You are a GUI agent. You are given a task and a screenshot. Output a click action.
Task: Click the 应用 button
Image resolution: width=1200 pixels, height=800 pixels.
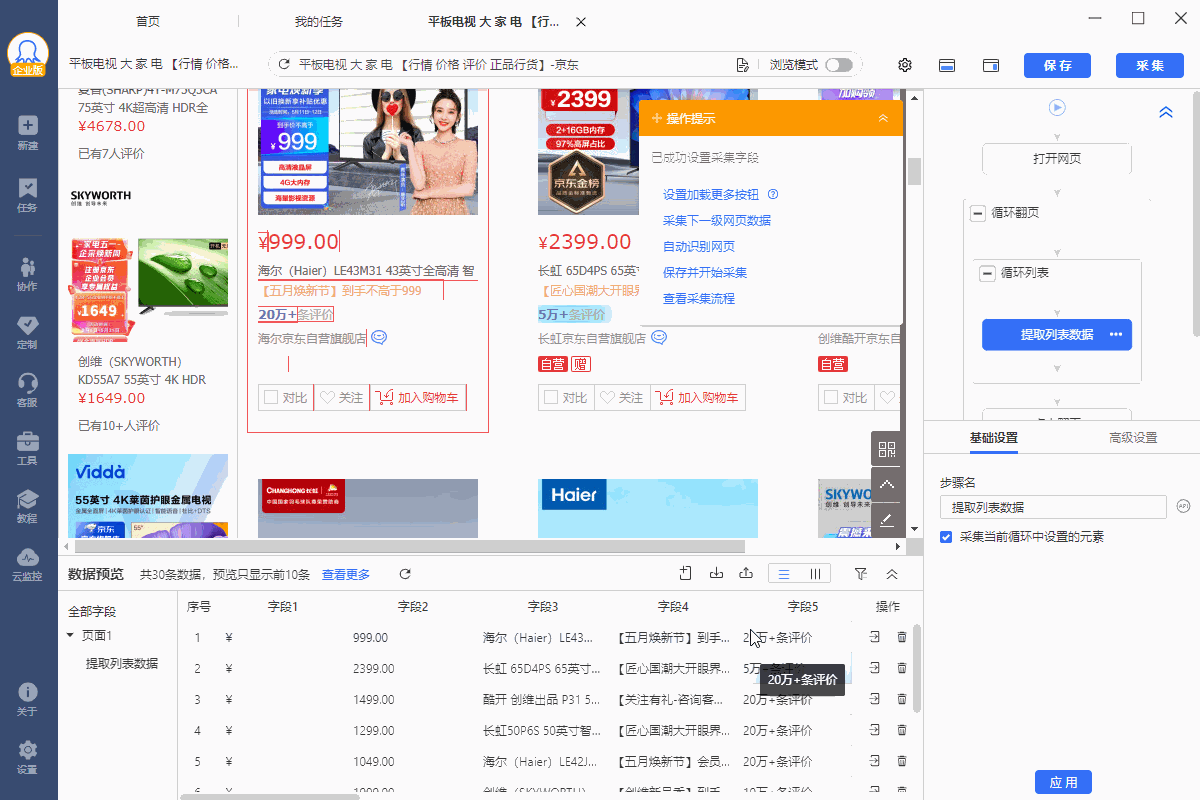pos(1063,782)
